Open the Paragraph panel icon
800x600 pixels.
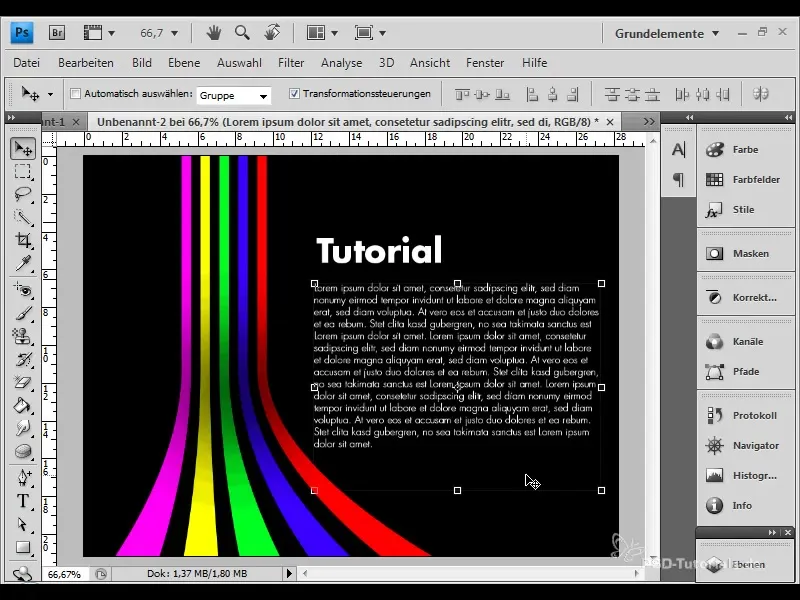pos(679,180)
